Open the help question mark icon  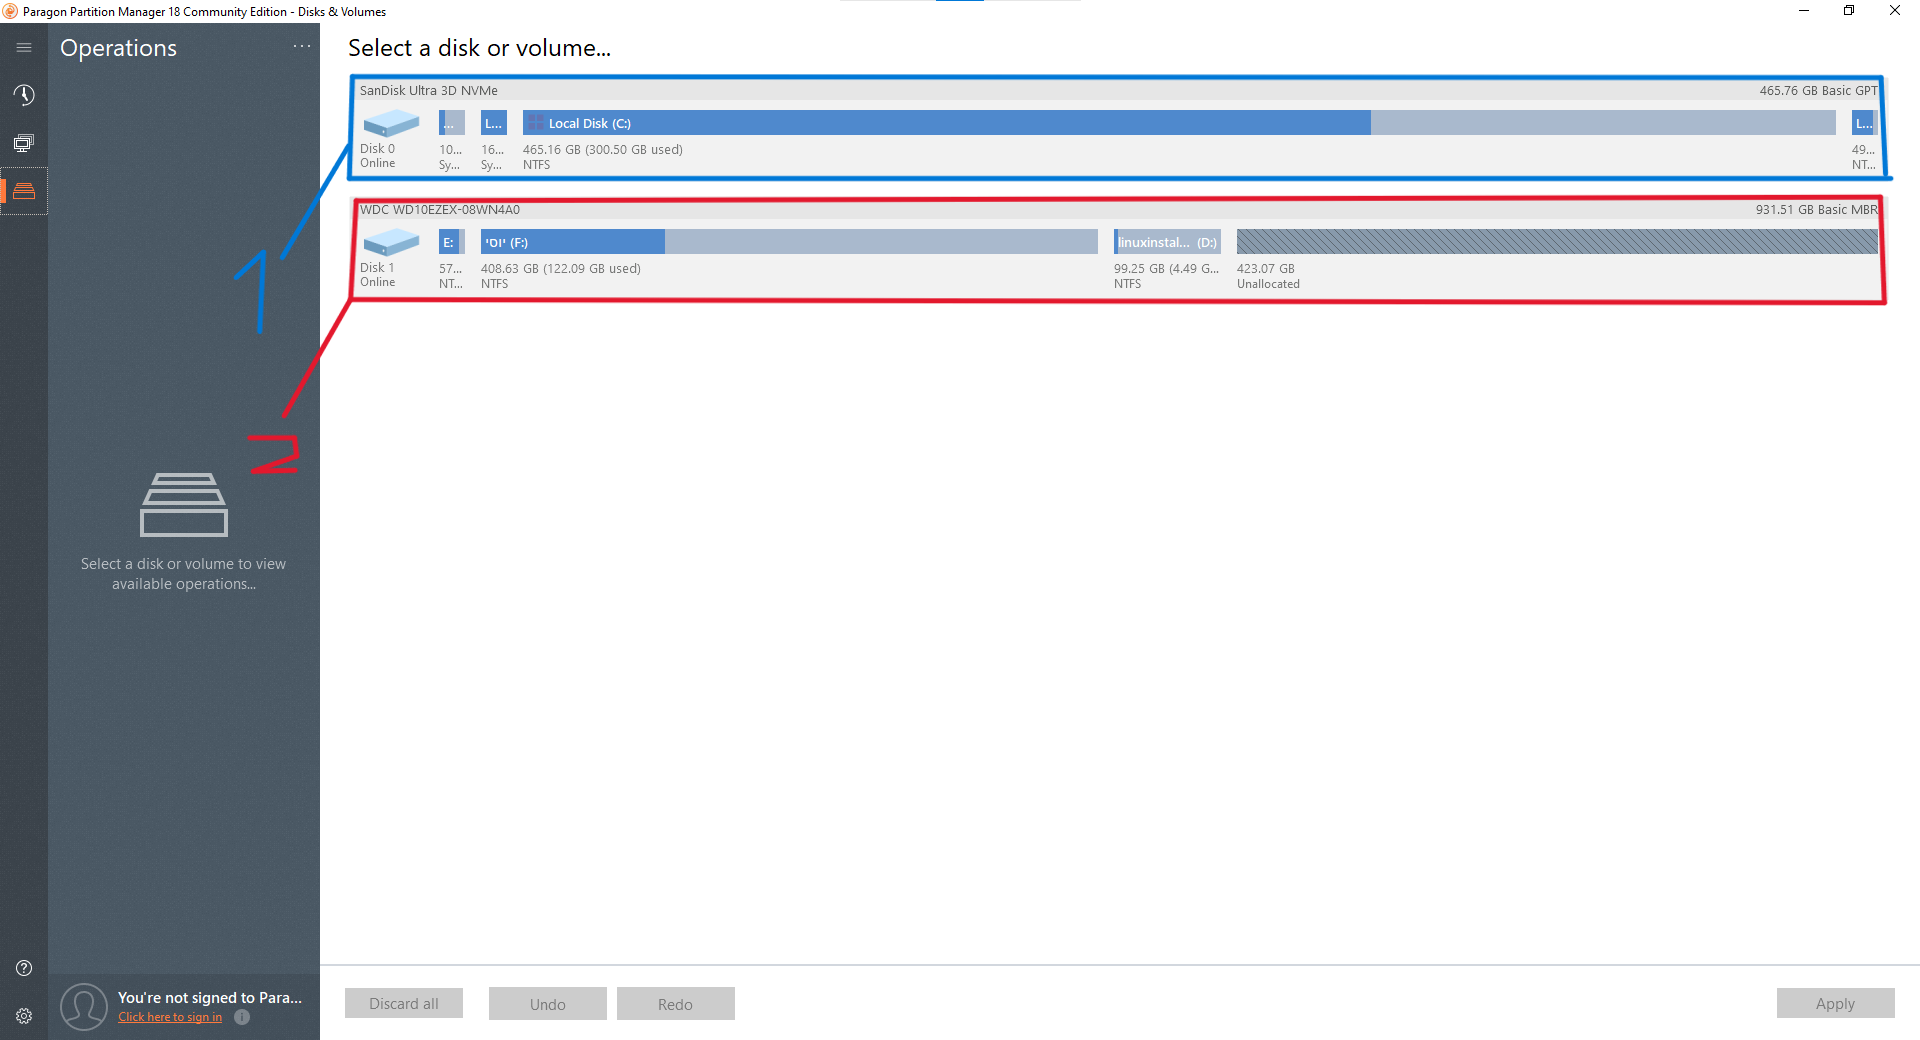(x=24, y=968)
